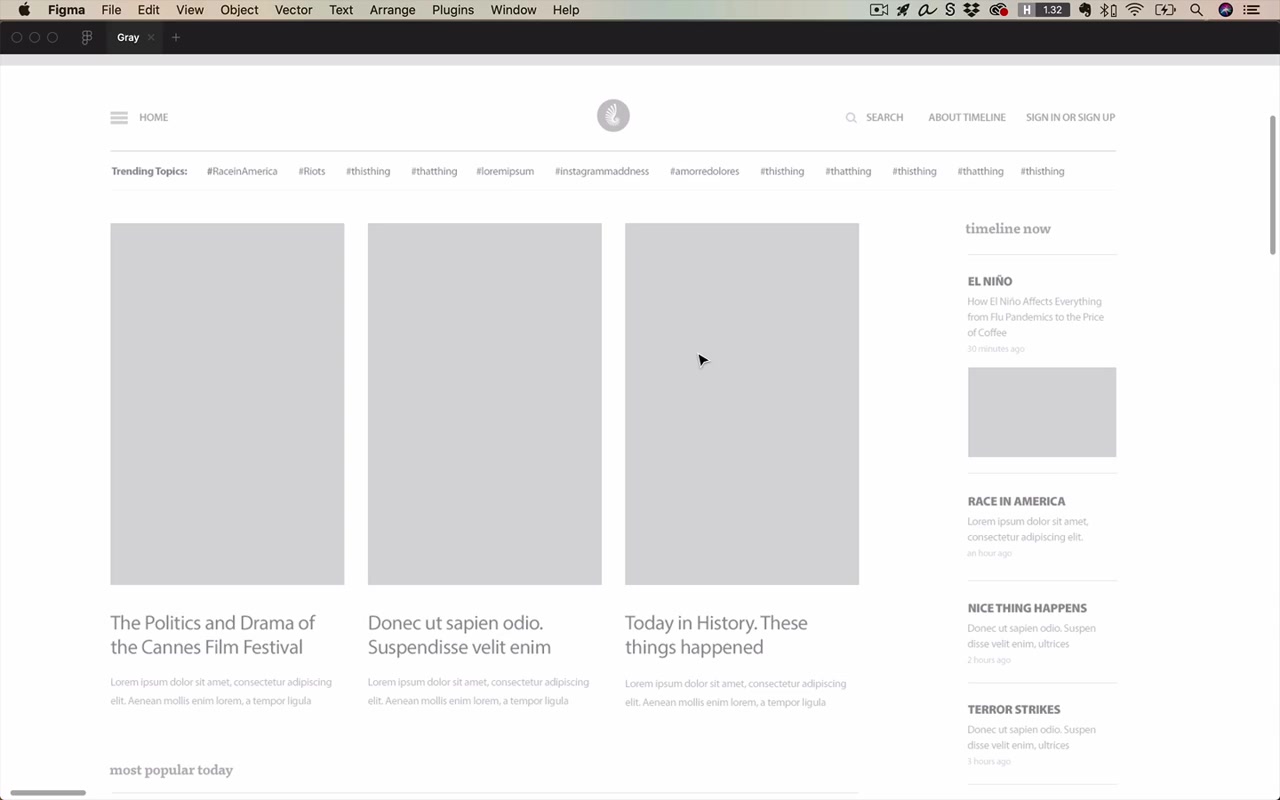The width and height of the screenshot is (1280, 800).
Task: Click the Figma home logo icon in tab bar
Action: coord(87,38)
